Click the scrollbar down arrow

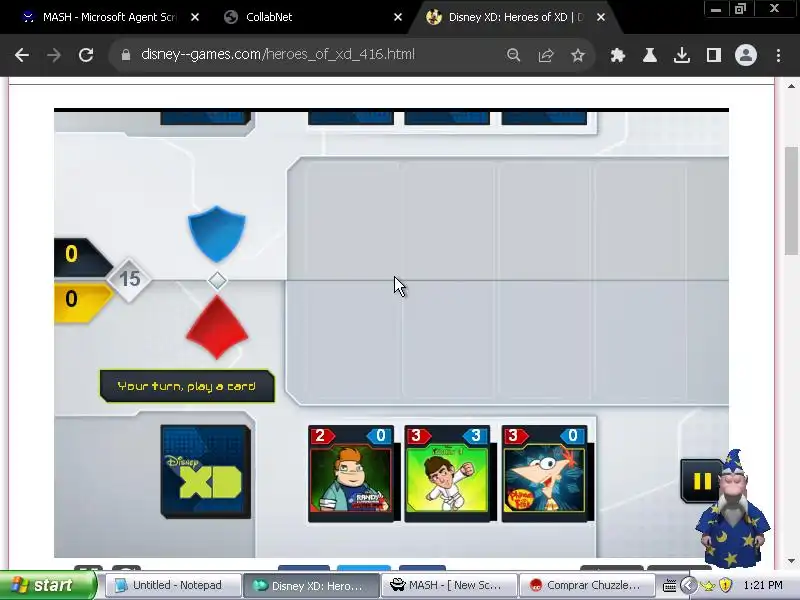tap(791, 561)
